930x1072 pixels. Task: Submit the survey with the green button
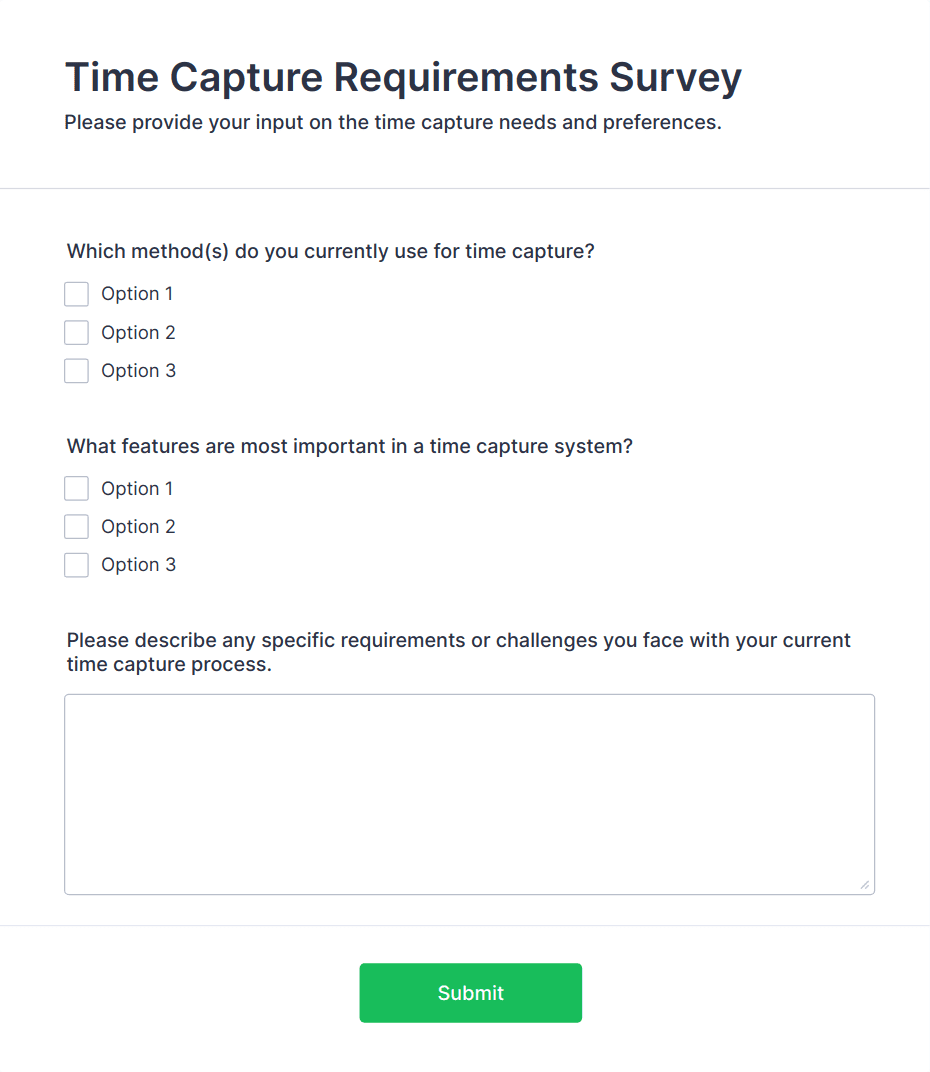[470, 993]
